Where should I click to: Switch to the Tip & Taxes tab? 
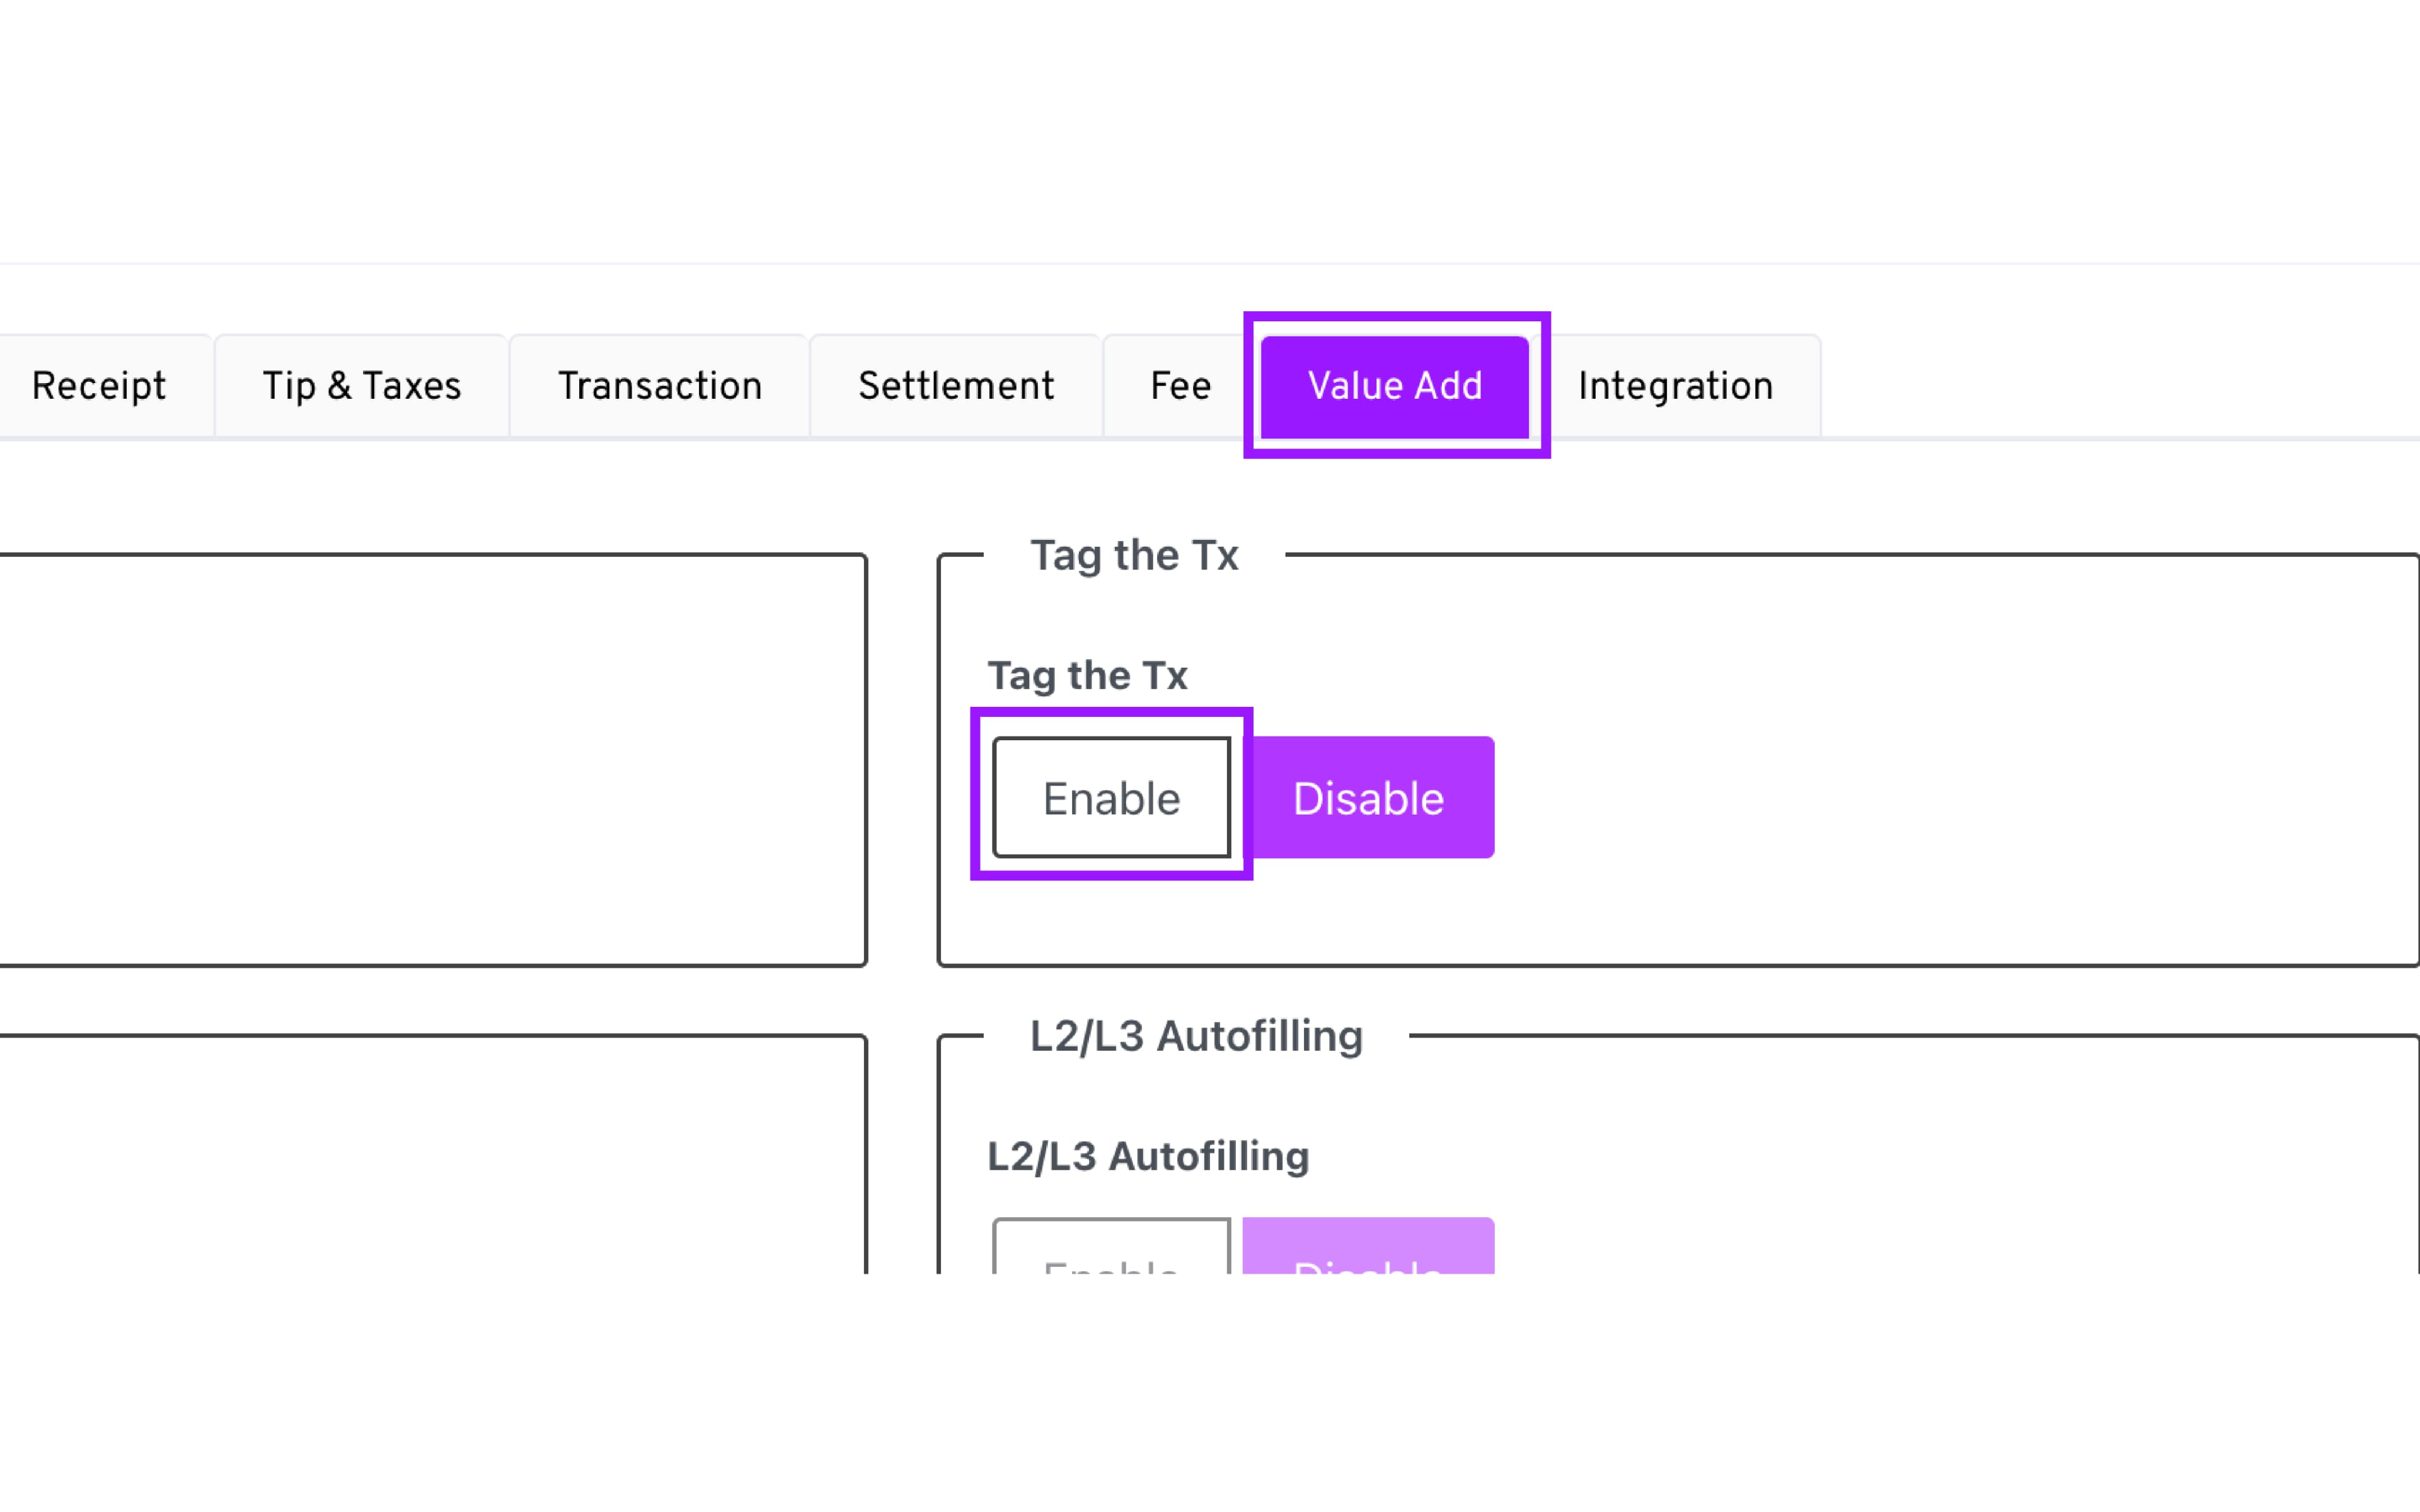tap(361, 386)
